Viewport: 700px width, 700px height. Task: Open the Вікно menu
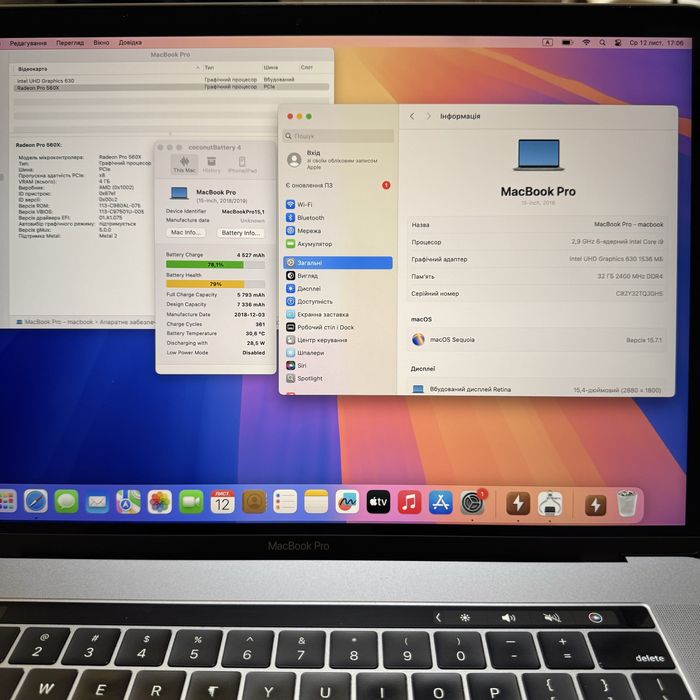101,43
